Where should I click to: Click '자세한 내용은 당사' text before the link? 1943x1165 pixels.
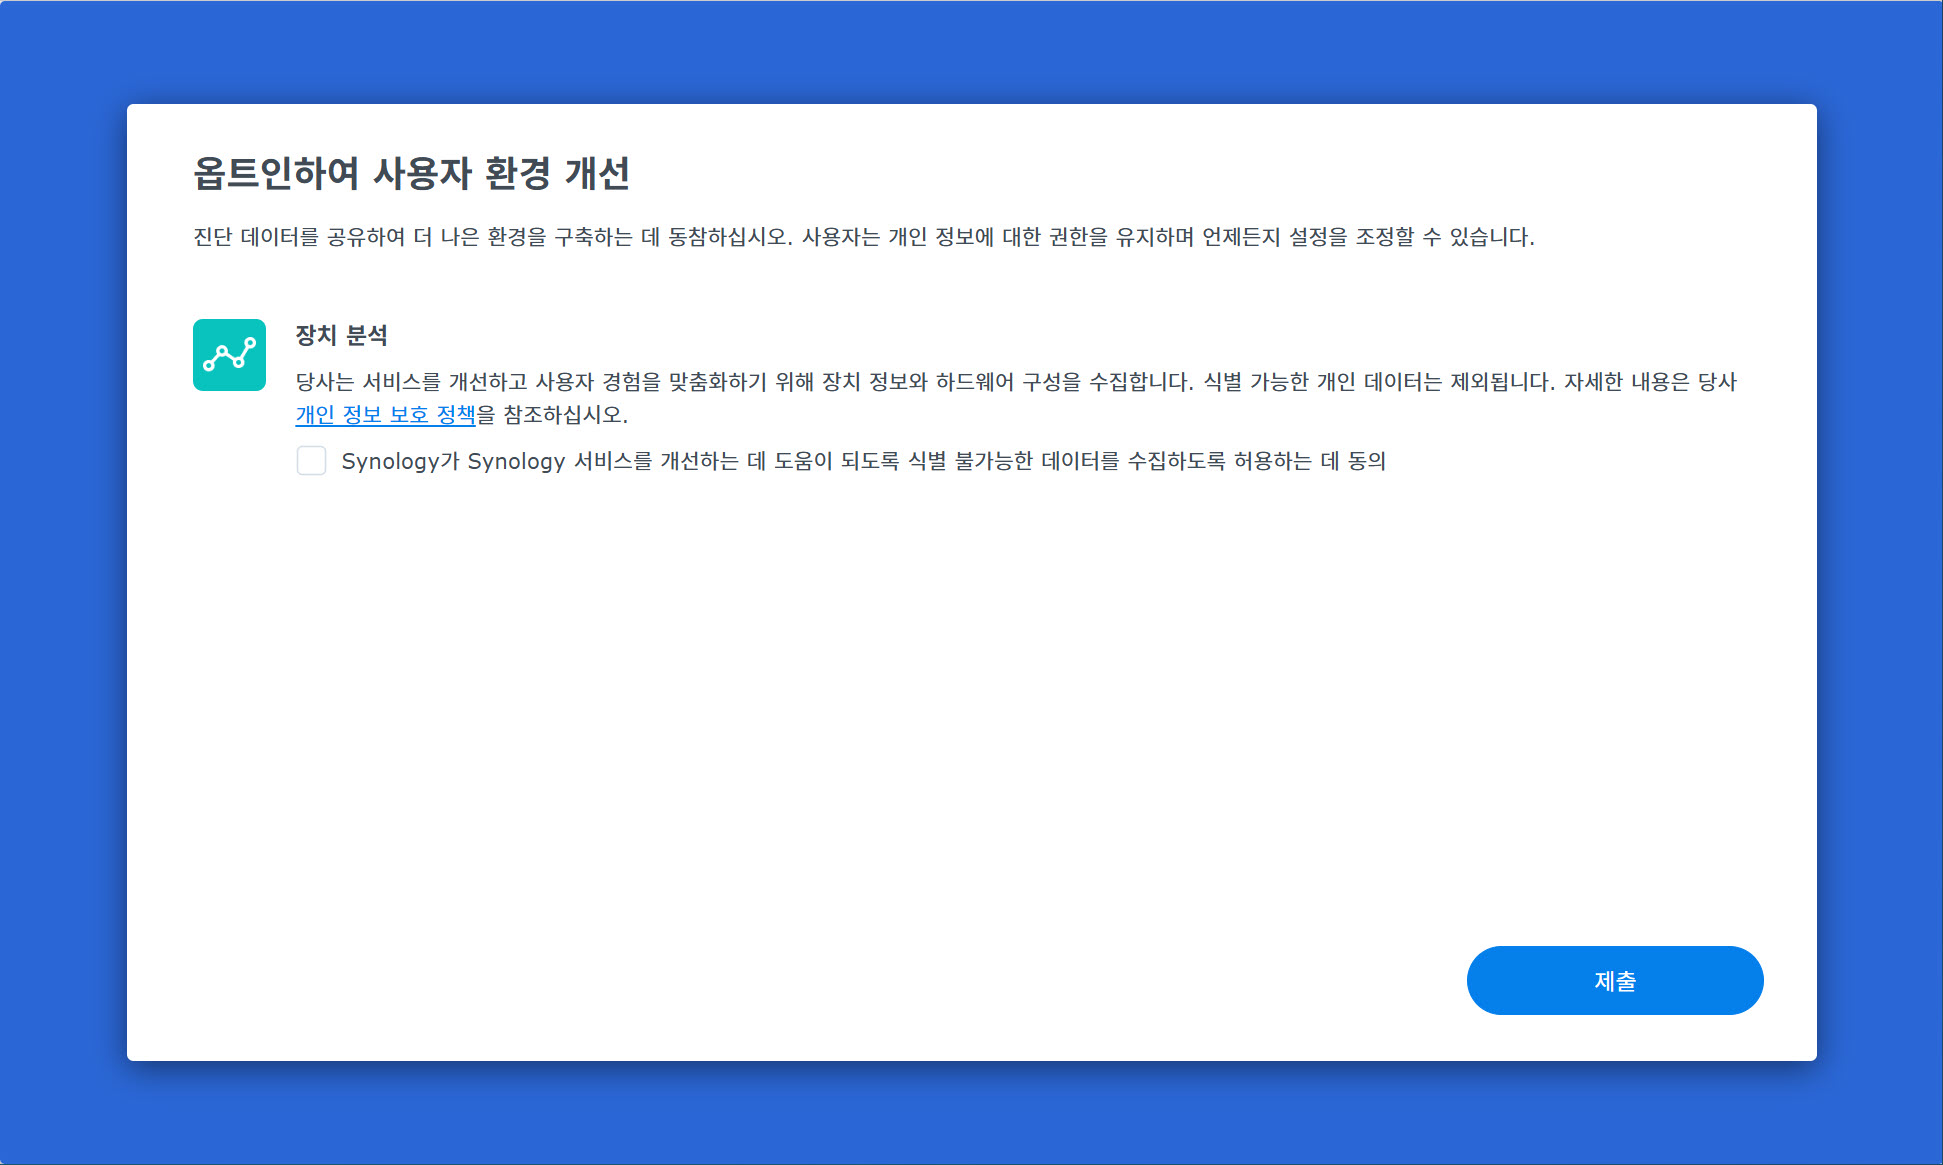pyautogui.click(x=1650, y=382)
